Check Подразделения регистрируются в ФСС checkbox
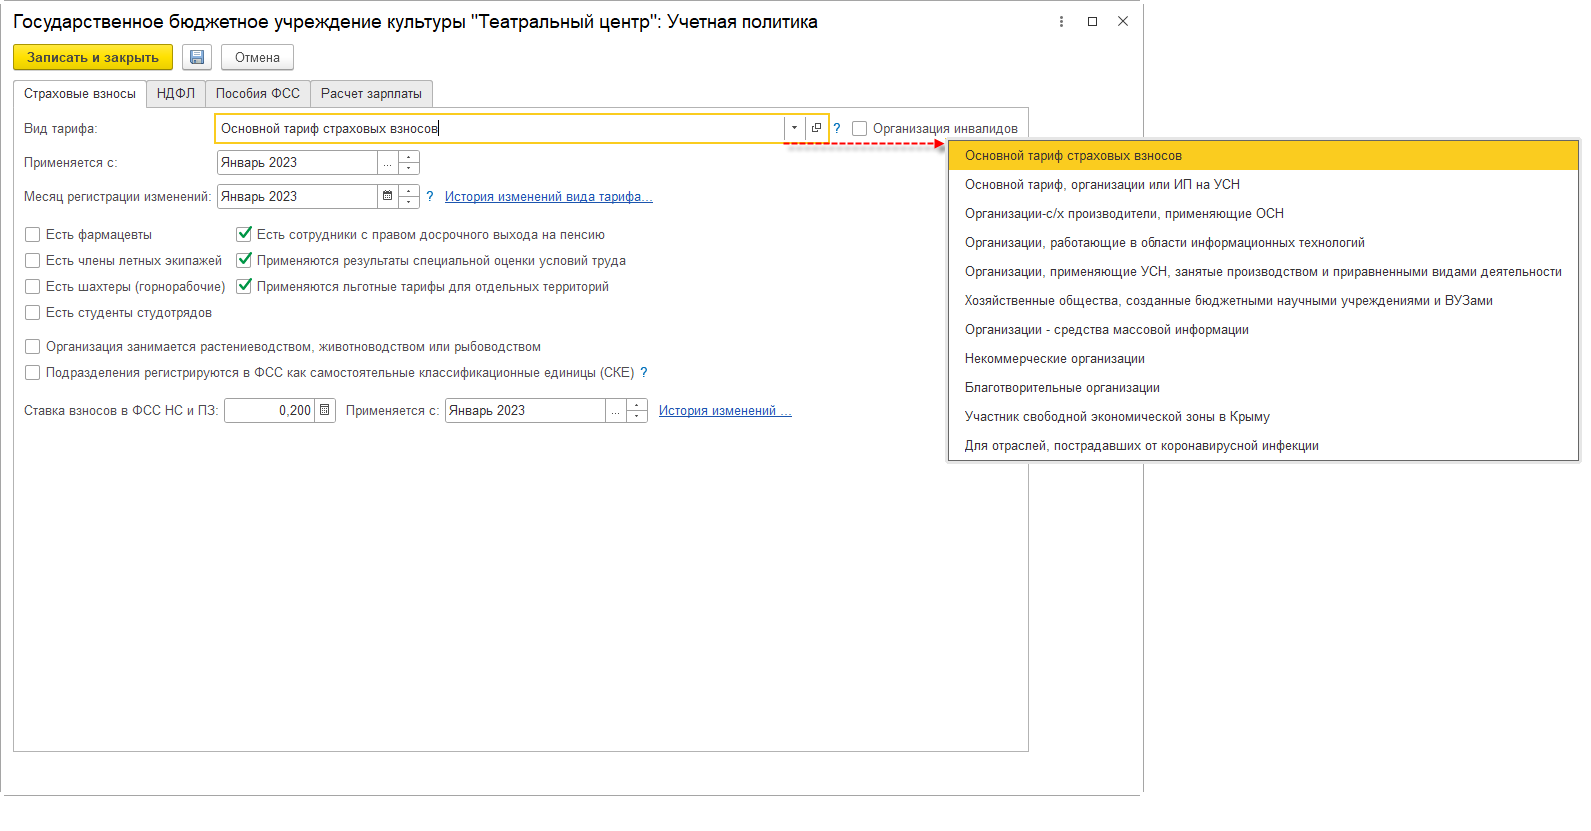The width and height of the screenshot is (1591, 831). point(33,372)
